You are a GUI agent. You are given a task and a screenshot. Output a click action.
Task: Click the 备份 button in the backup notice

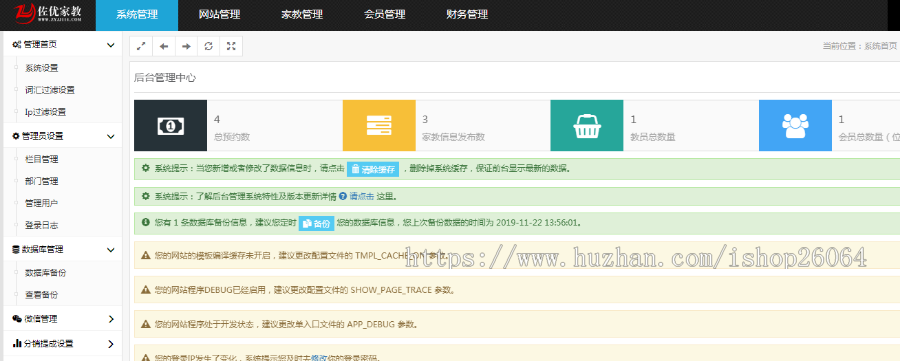coord(316,224)
